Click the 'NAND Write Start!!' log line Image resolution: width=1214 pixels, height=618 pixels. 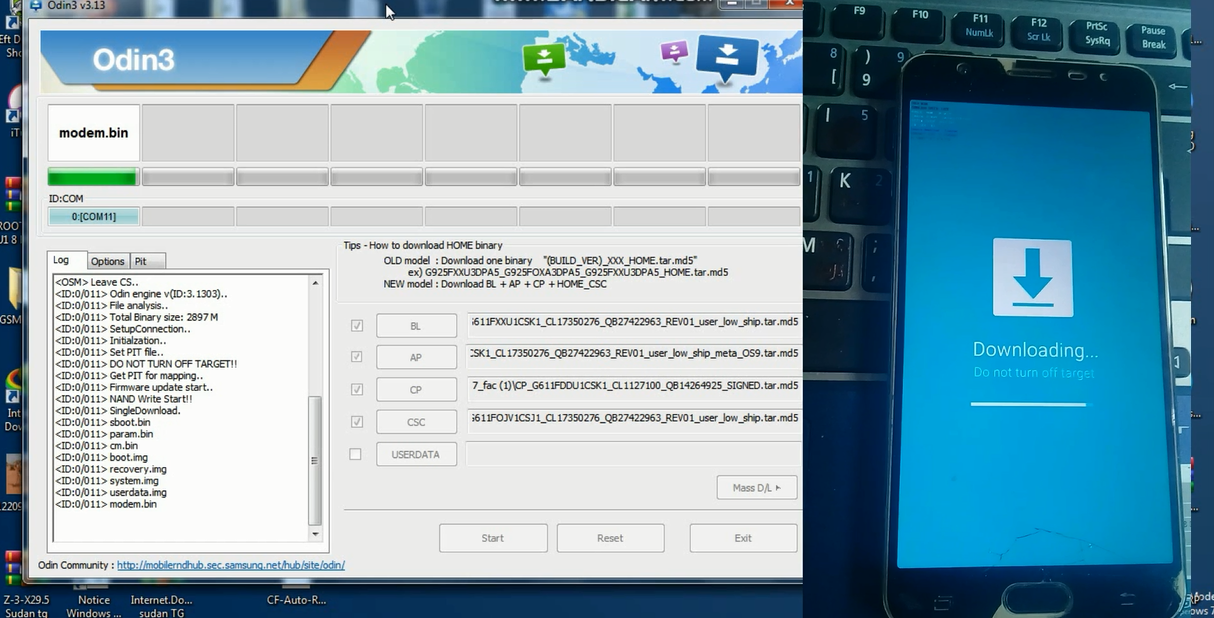pyautogui.click(x=124, y=399)
